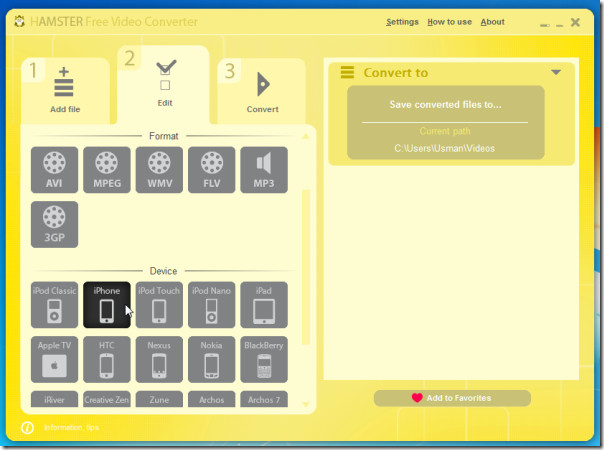This screenshot has height=450, width=604.
Task: Pick the BlackBerry device tile
Action: (x=264, y=359)
